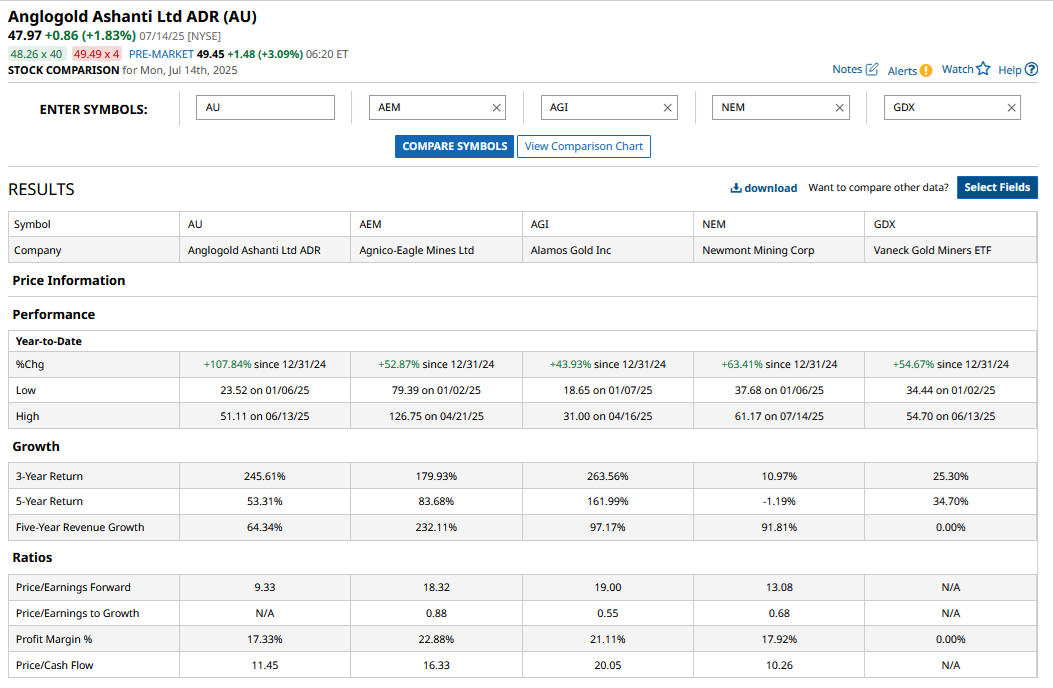1053x688 pixels.
Task: Click Profit Margin value 22.88%
Action: coord(437,640)
